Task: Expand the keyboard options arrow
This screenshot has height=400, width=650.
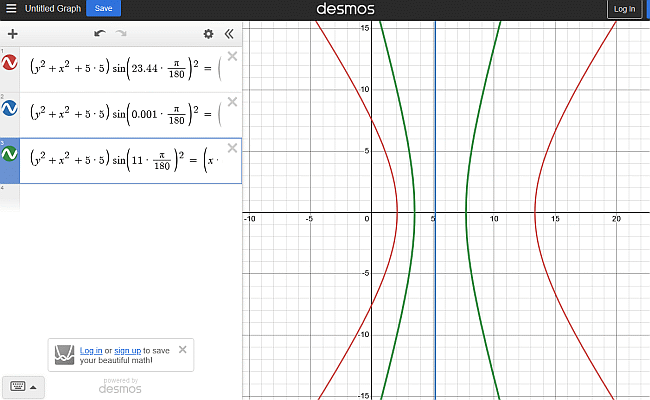Action: coord(33,386)
